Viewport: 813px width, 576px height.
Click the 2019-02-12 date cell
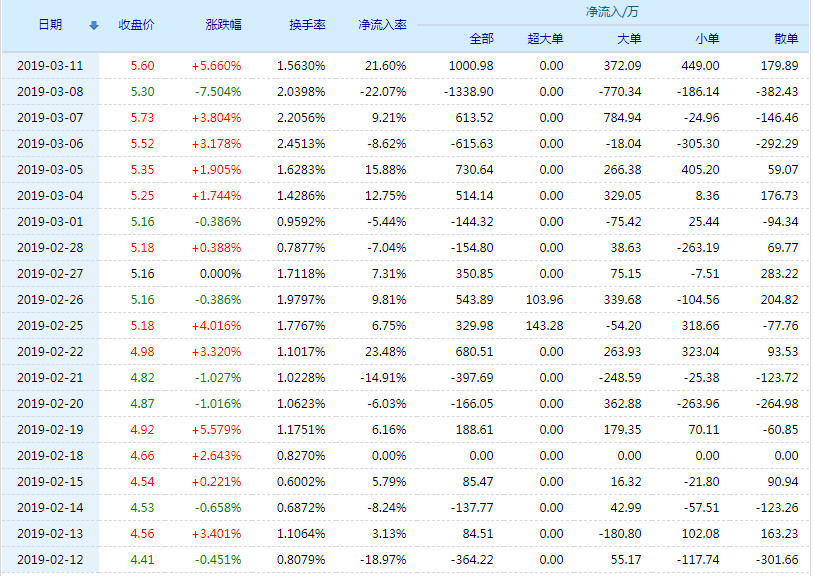tap(50, 560)
